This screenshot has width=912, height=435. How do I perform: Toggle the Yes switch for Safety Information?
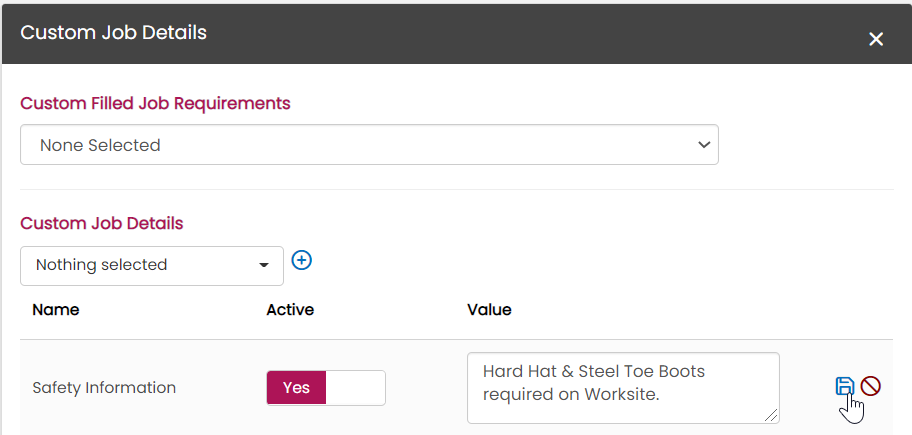click(x=326, y=388)
